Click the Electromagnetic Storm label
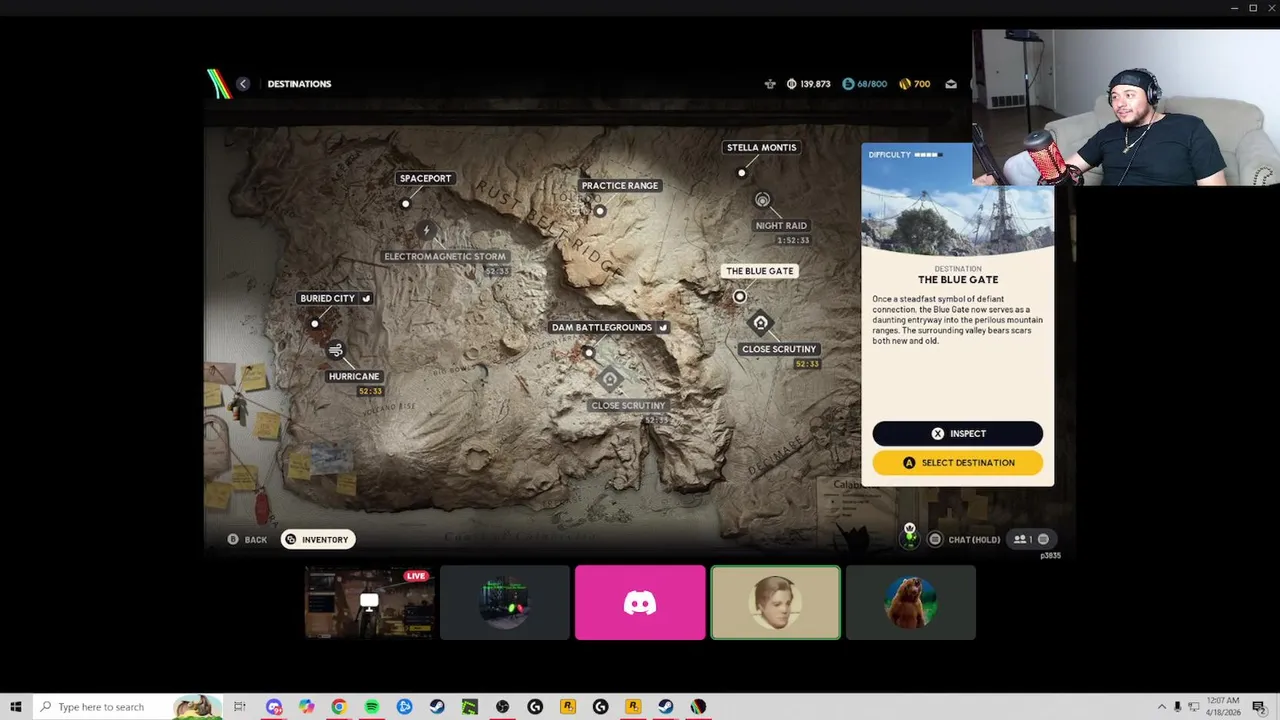This screenshot has height=720, width=1280. (445, 256)
